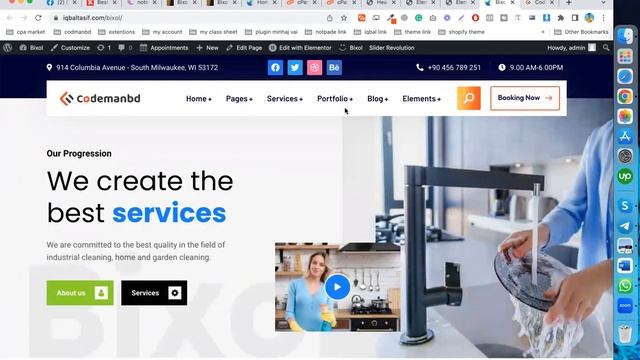The image size is (640, 360).
Task: Open Launchpad from the Dock
Action: 625,56
